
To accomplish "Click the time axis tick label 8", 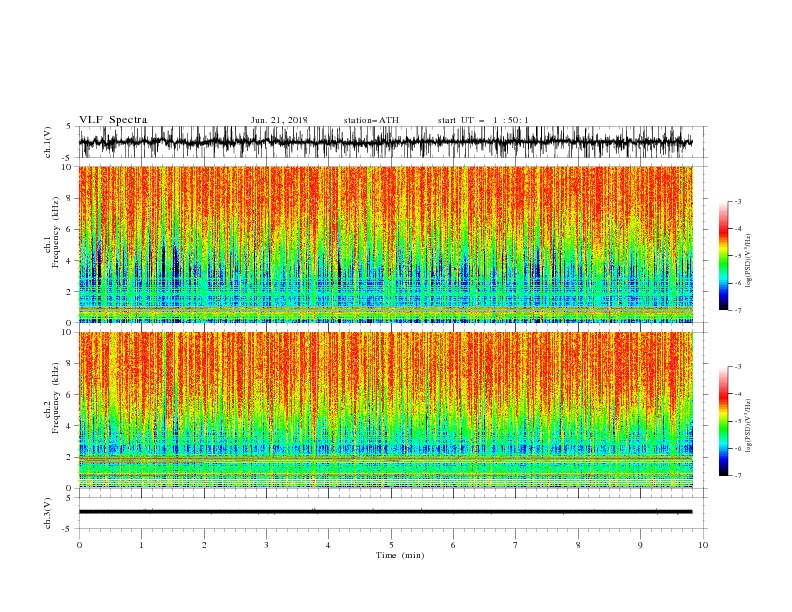I will pyautogui.click(x=578, y=545).
